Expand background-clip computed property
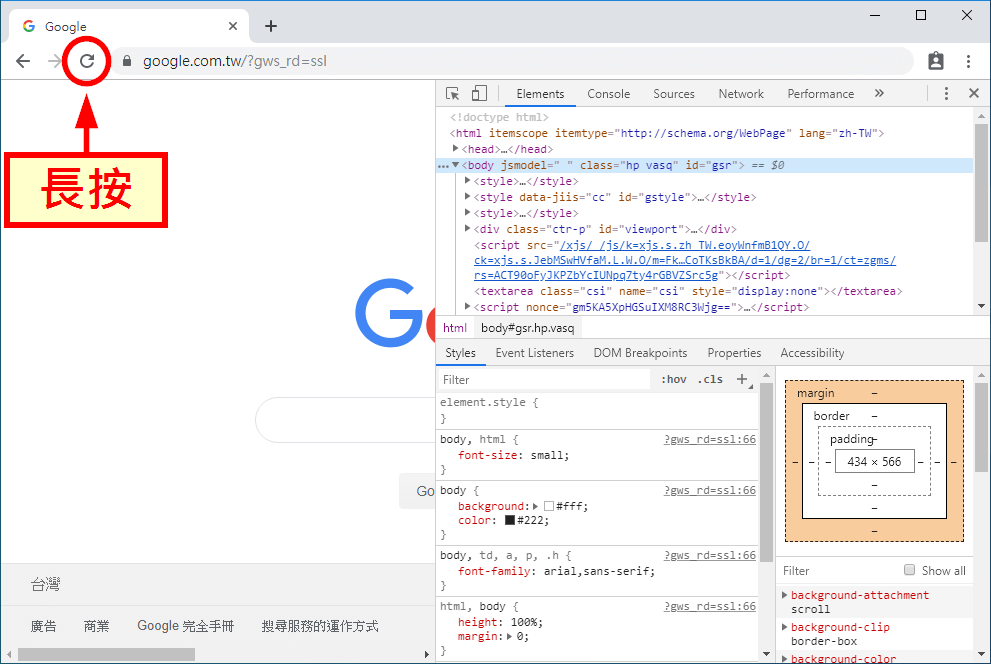 click(x=785, y=627)
